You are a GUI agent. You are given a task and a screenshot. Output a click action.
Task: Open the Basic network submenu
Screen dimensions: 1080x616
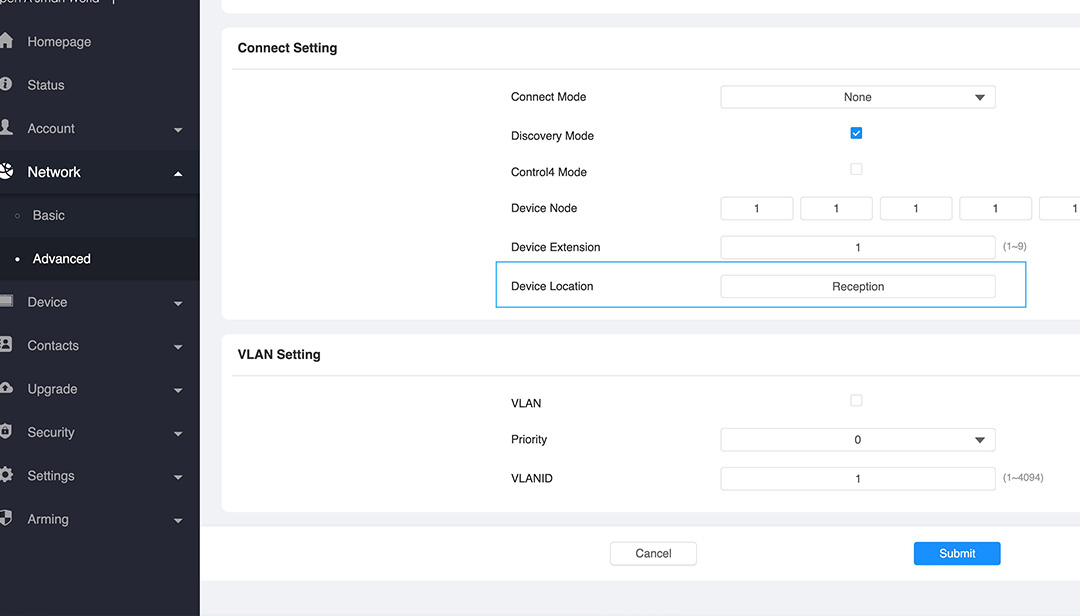click(48, 215)
